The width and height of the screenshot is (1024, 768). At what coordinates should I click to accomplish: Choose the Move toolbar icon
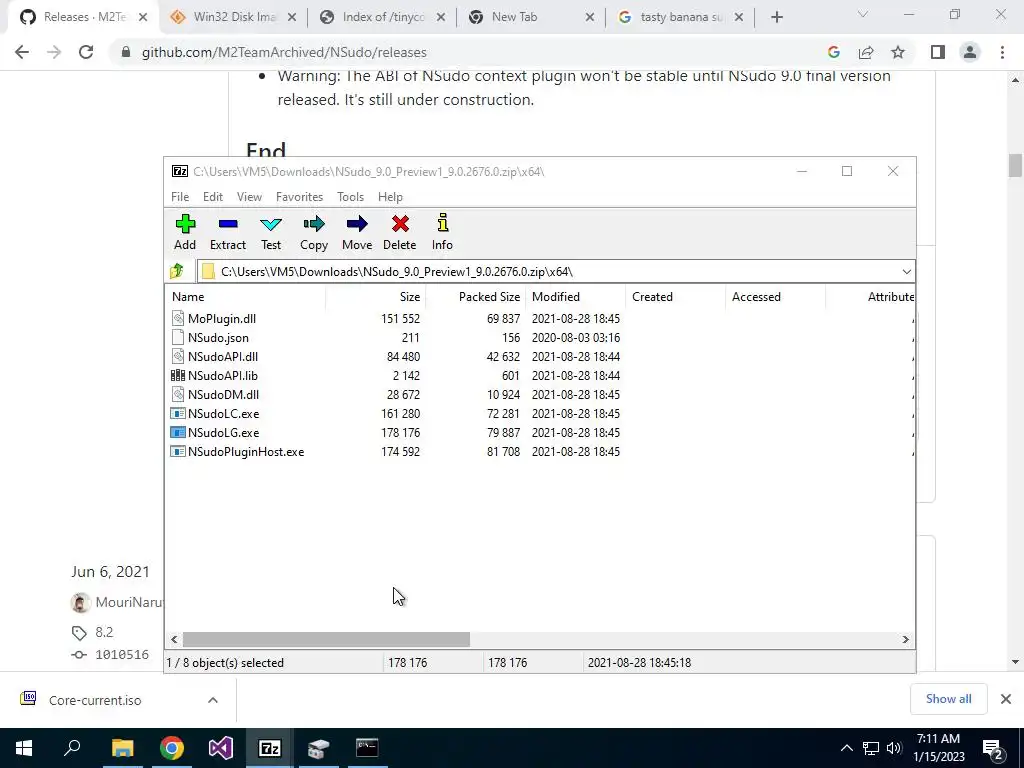click(357, 225)
